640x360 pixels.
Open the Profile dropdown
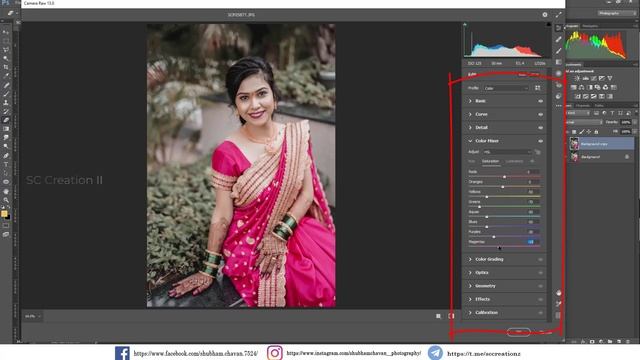(x=506, y=88)
